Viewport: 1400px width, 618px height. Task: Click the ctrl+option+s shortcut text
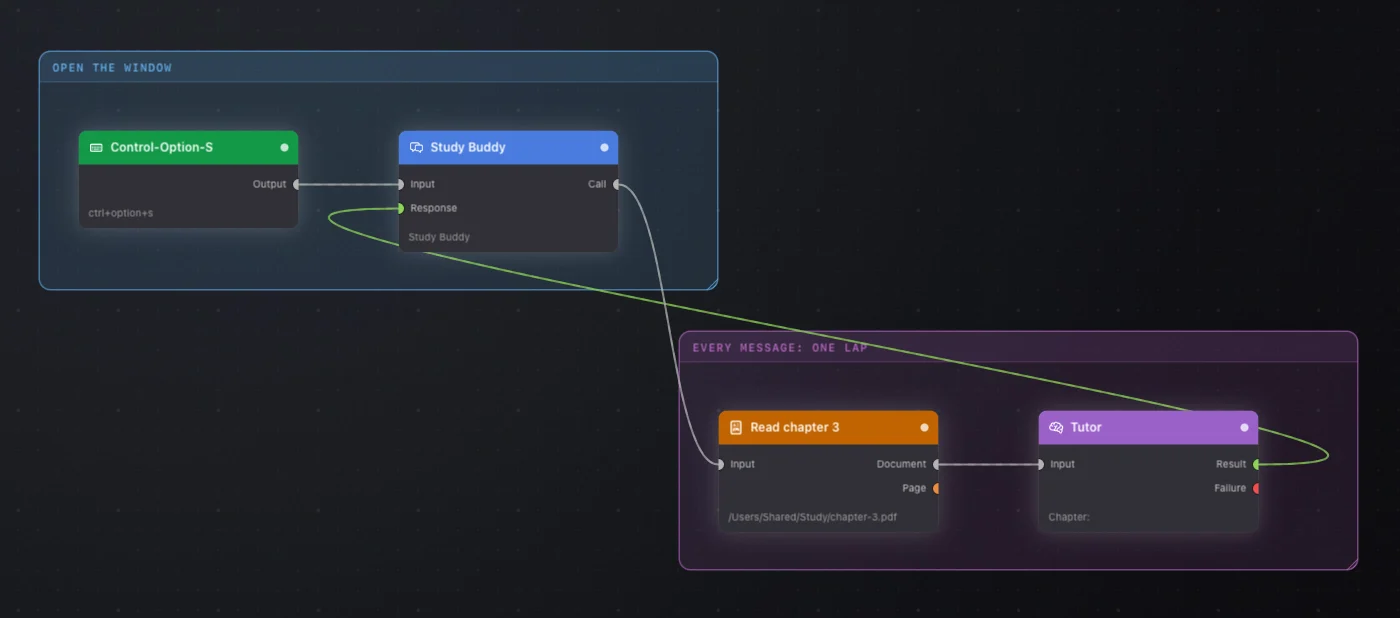[x=121, y=213]
